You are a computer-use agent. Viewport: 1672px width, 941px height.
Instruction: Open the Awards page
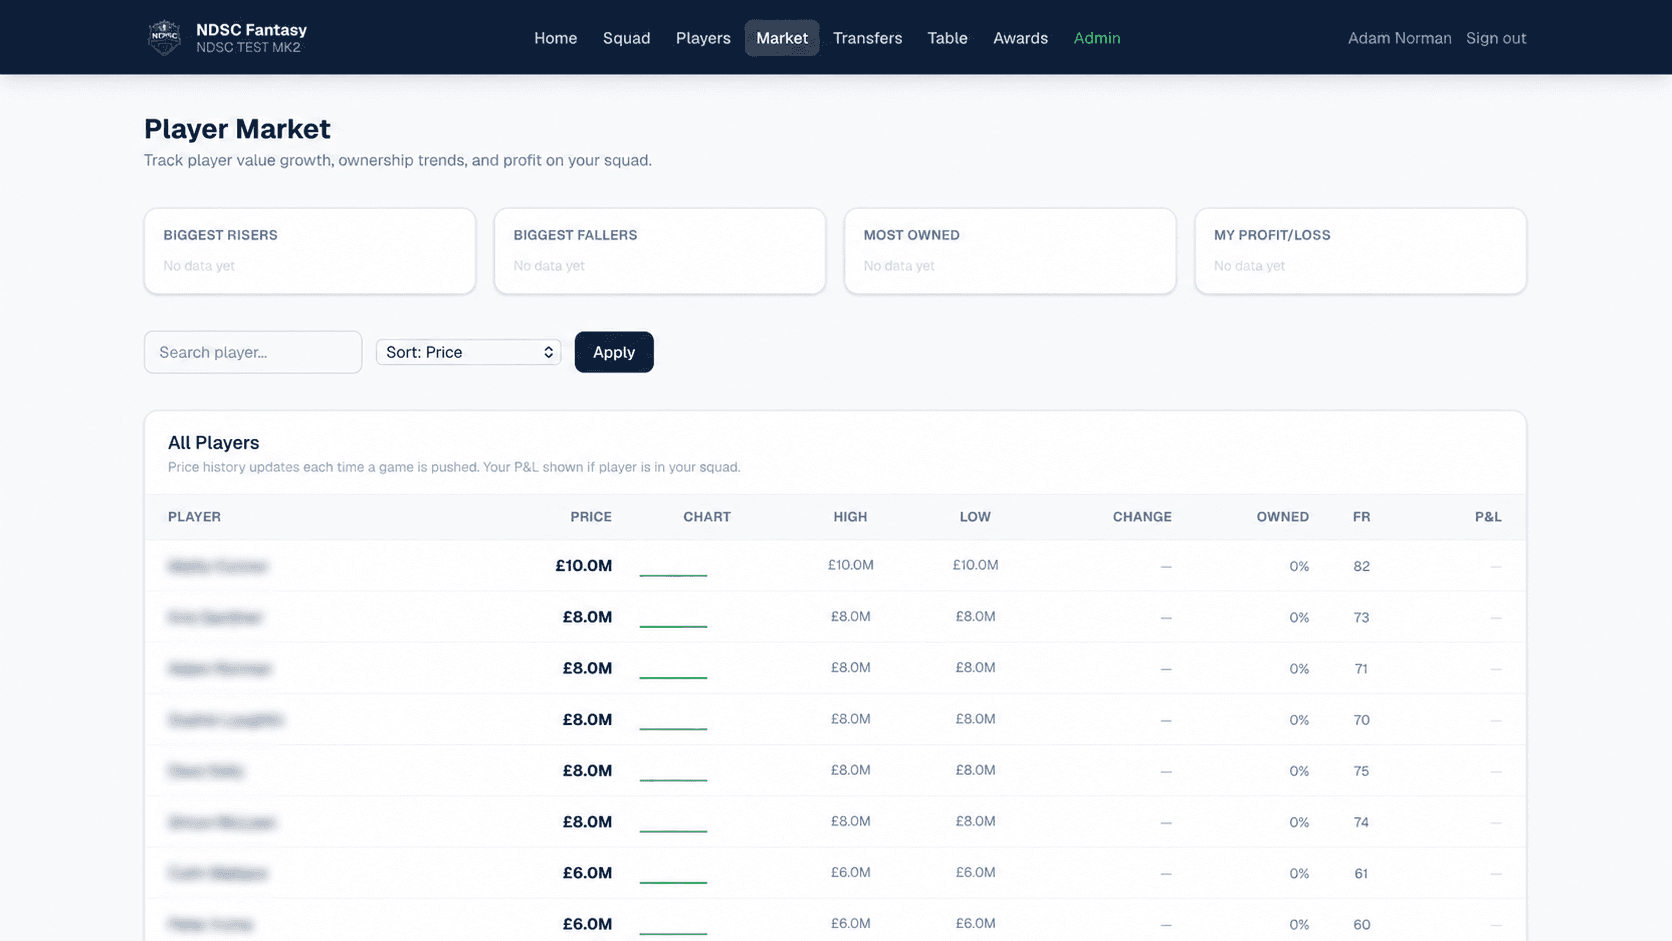(x=1020, y=38)
